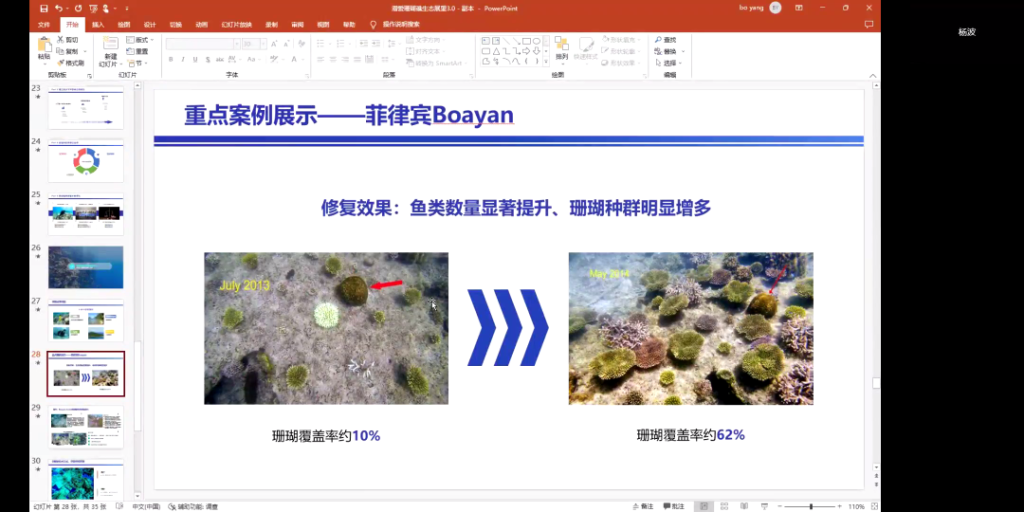Open the Review (审阅) tab

tap(297, 24)
